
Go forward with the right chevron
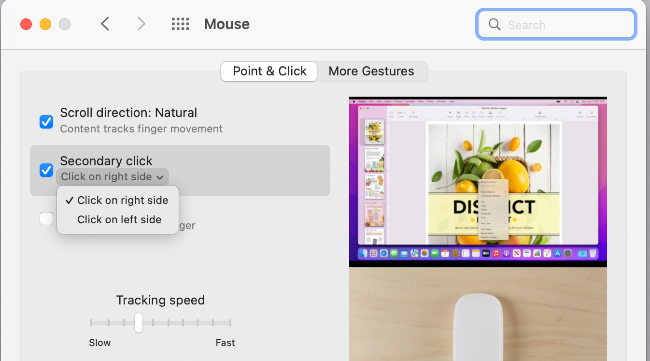[x=141, y=24]
